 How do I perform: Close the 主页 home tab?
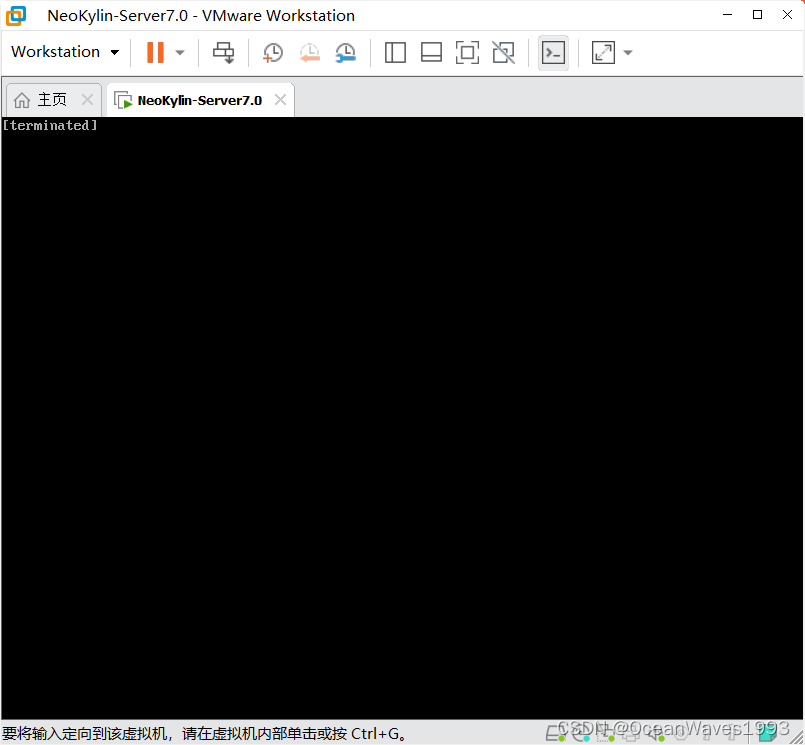pos(88,100)
